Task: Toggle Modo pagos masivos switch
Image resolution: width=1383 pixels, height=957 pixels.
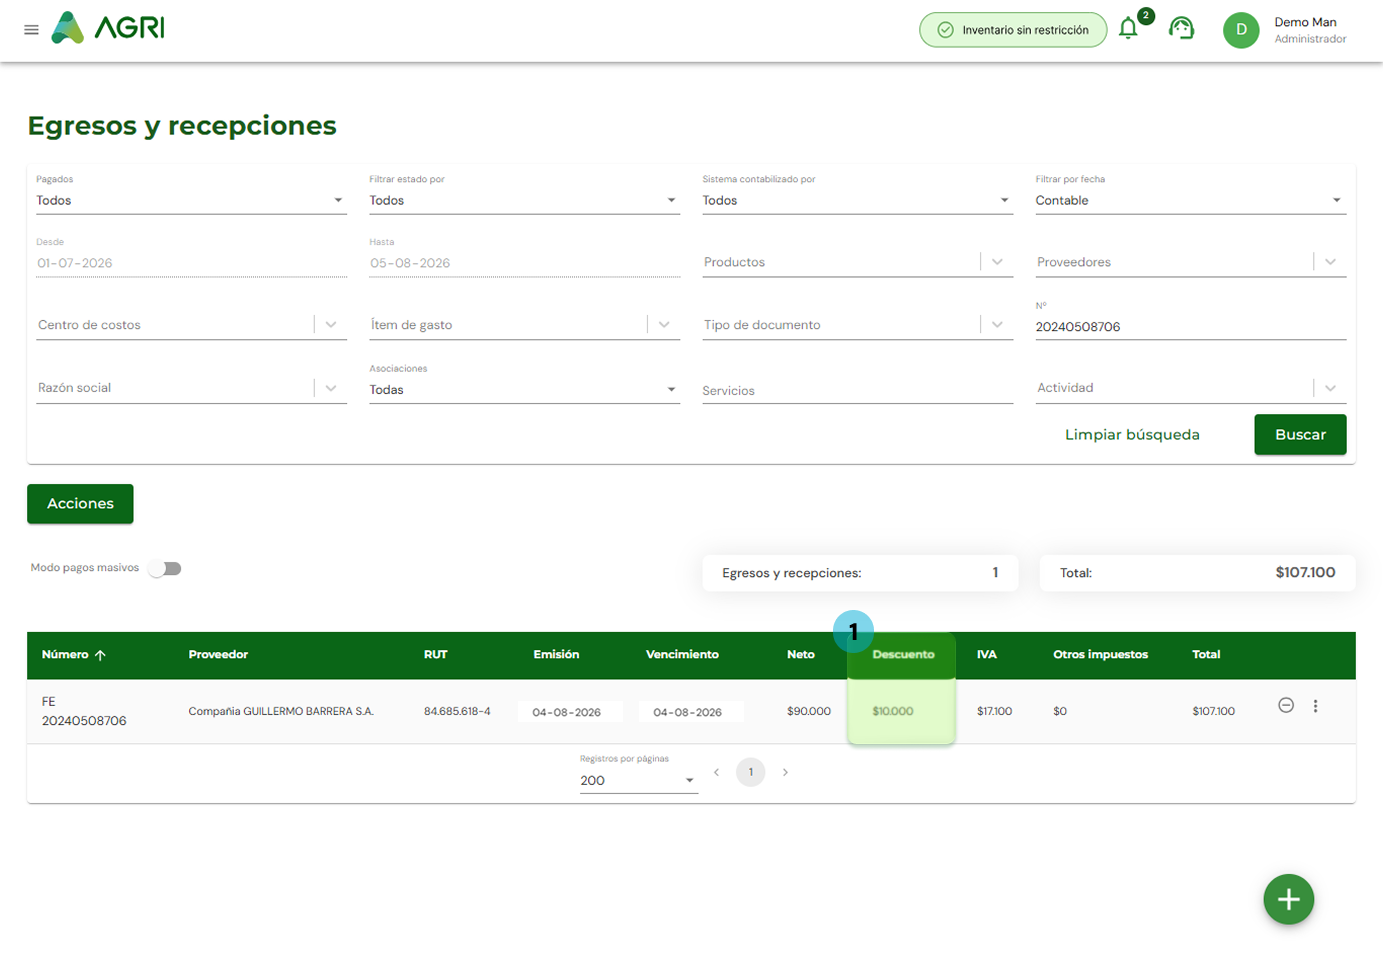Action: point(165,568)
